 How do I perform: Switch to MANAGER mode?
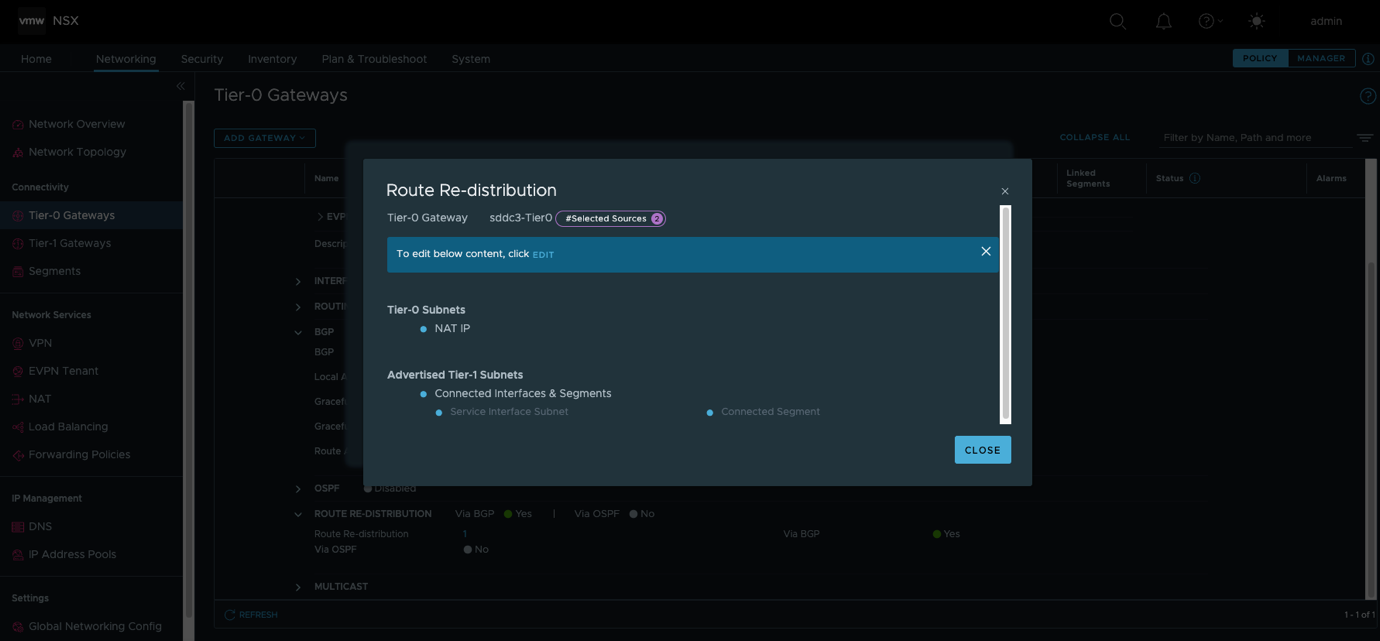1321,58
